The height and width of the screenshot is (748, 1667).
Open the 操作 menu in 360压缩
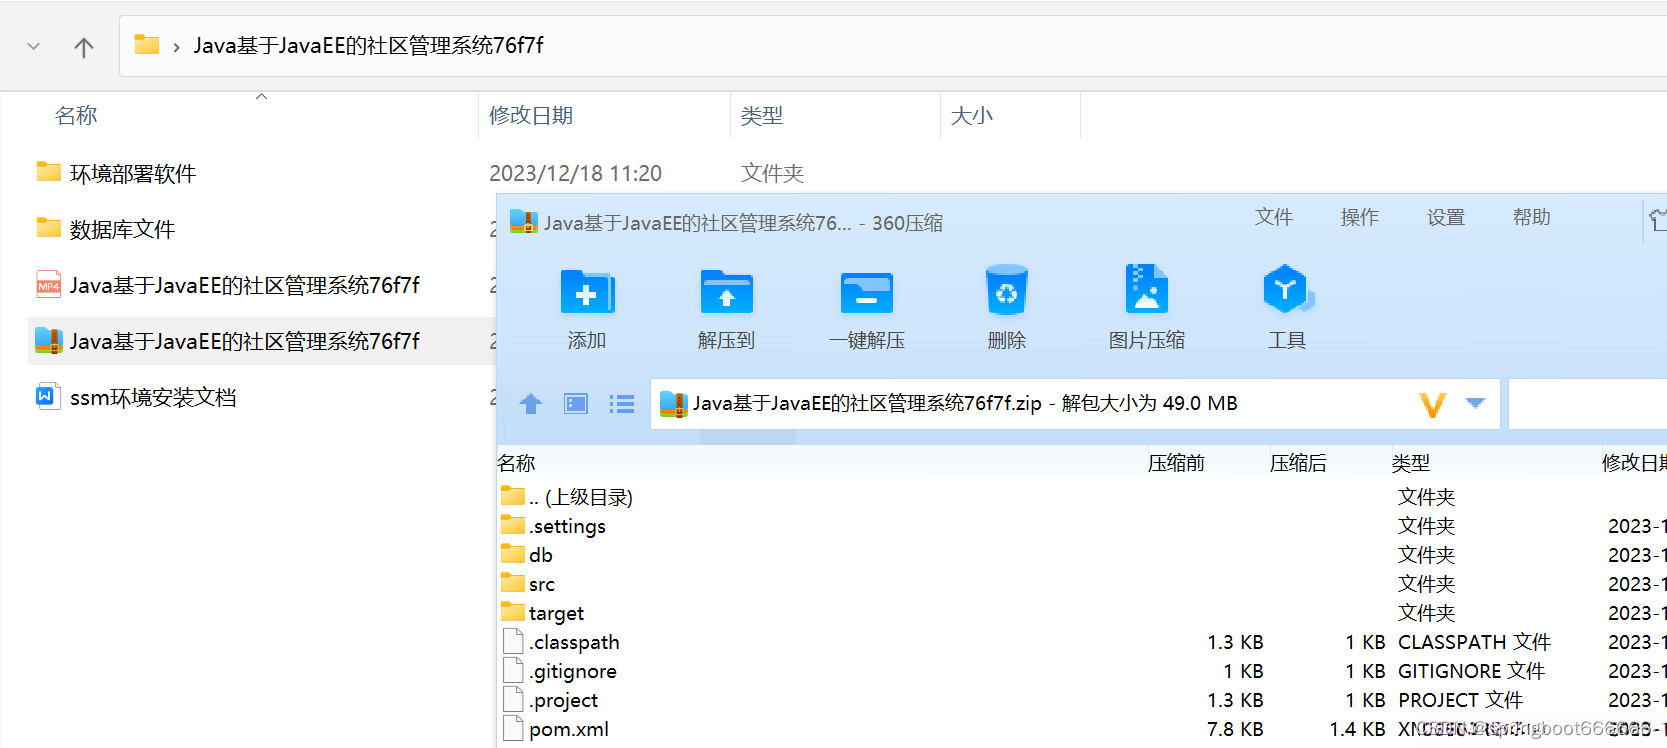pos(1360,217)
